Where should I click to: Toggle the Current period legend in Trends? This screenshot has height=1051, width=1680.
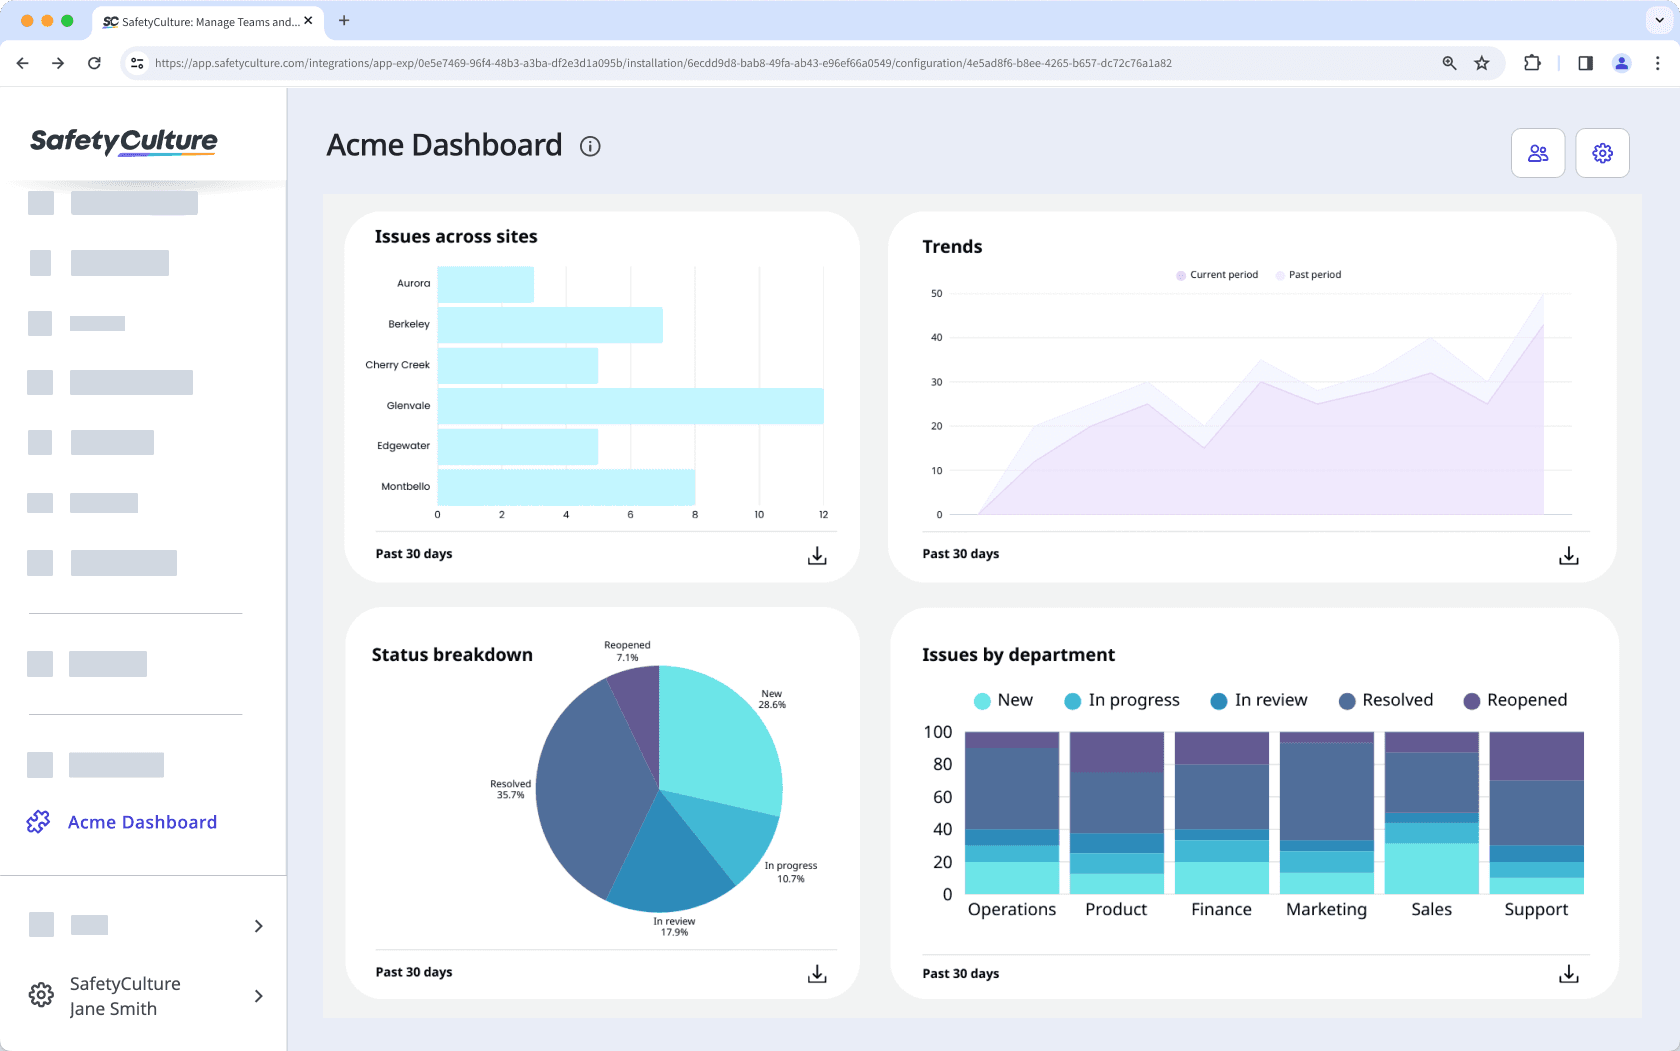coord(1216,274)
